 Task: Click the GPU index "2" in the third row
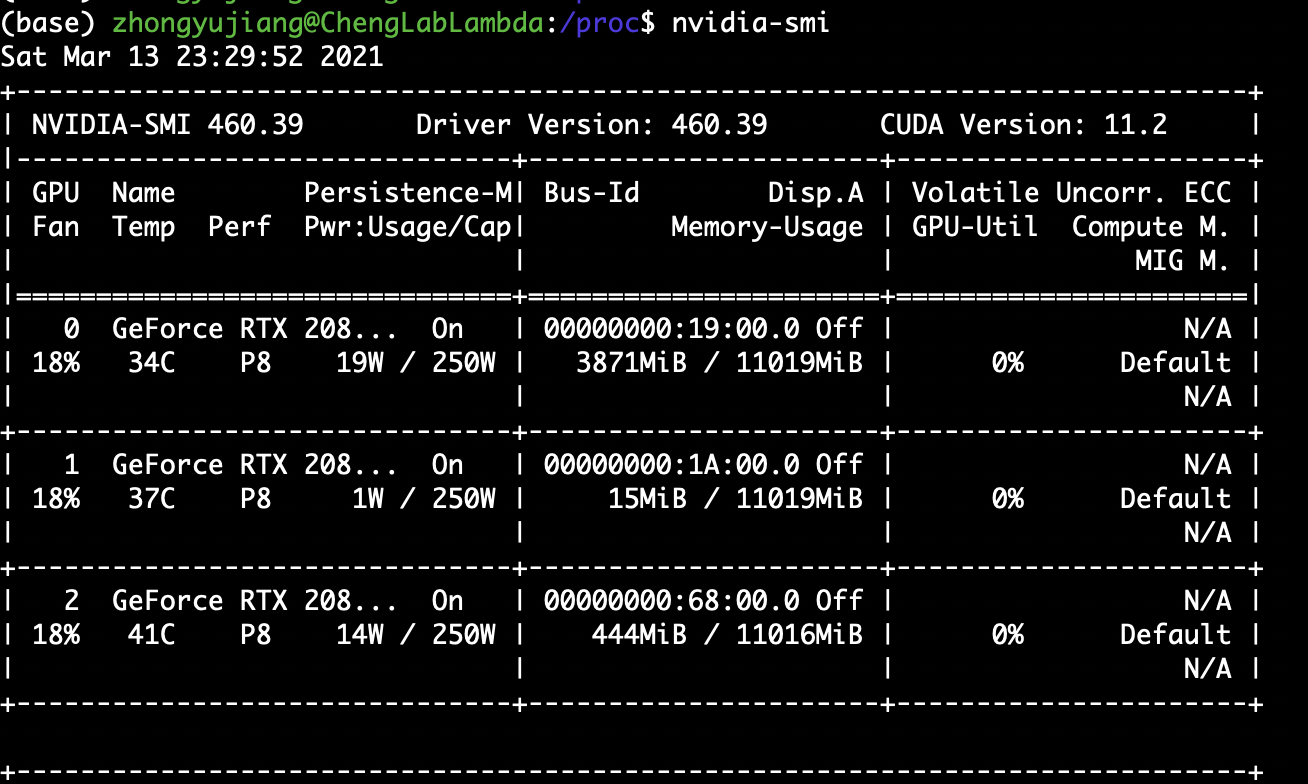pyautogui.click(x=72, y=601)
